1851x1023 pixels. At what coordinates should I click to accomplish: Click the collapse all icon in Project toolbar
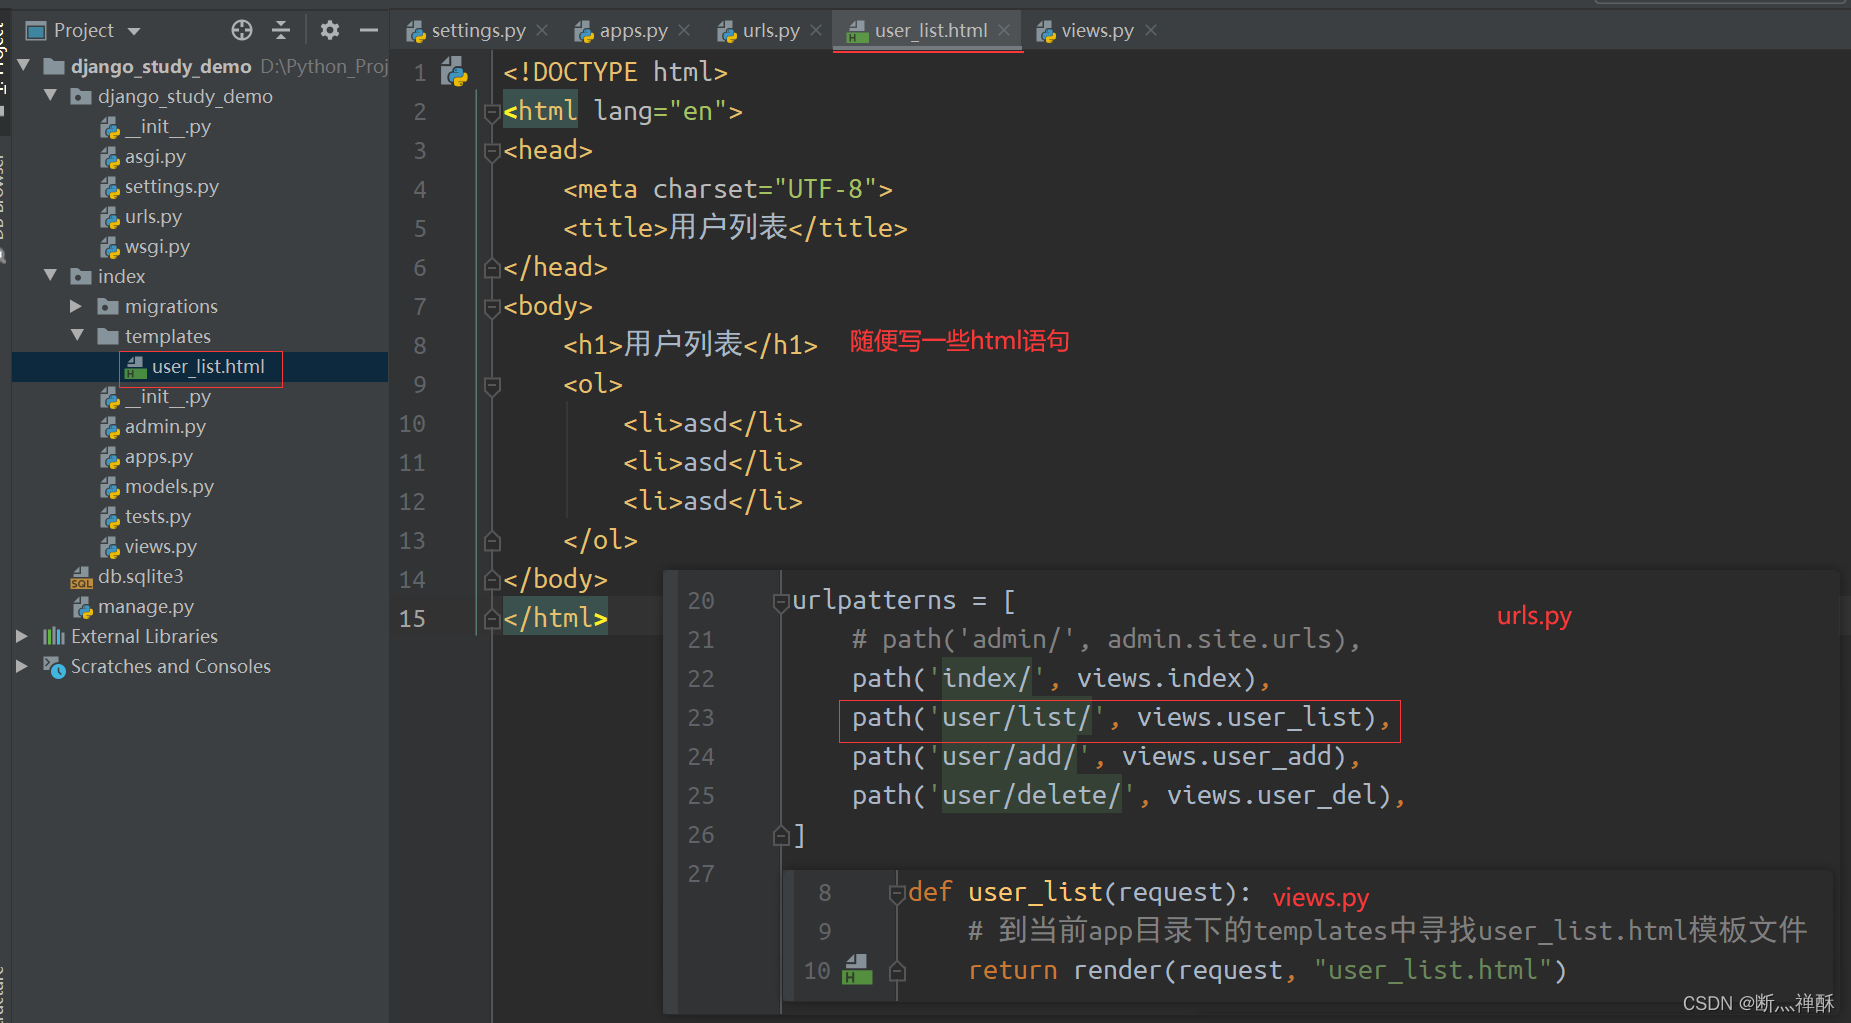coord(281,30)
